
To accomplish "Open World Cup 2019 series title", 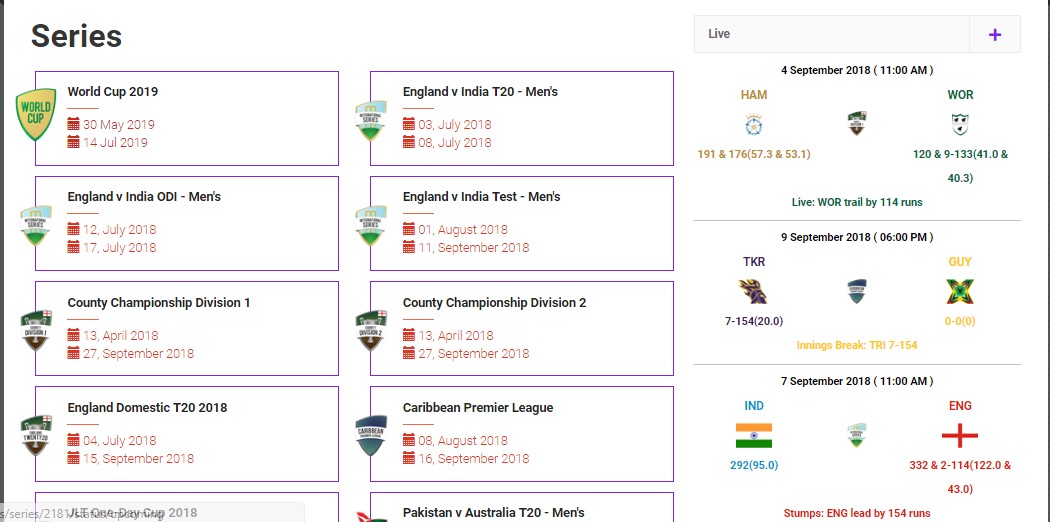I will 113,92.
